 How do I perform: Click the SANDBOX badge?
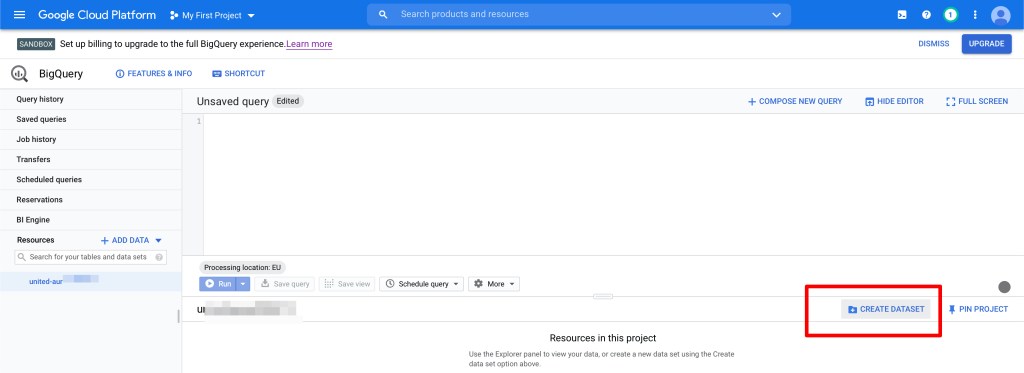[x=36, y=44]
